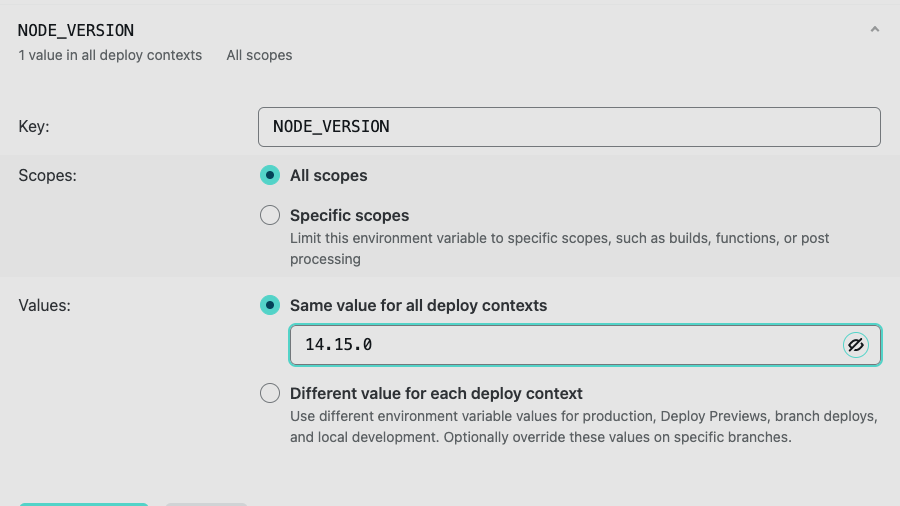900x506 pixels.
Task: Click the "Different value for each deploy context" label
Action: click(x=436, y=393)
